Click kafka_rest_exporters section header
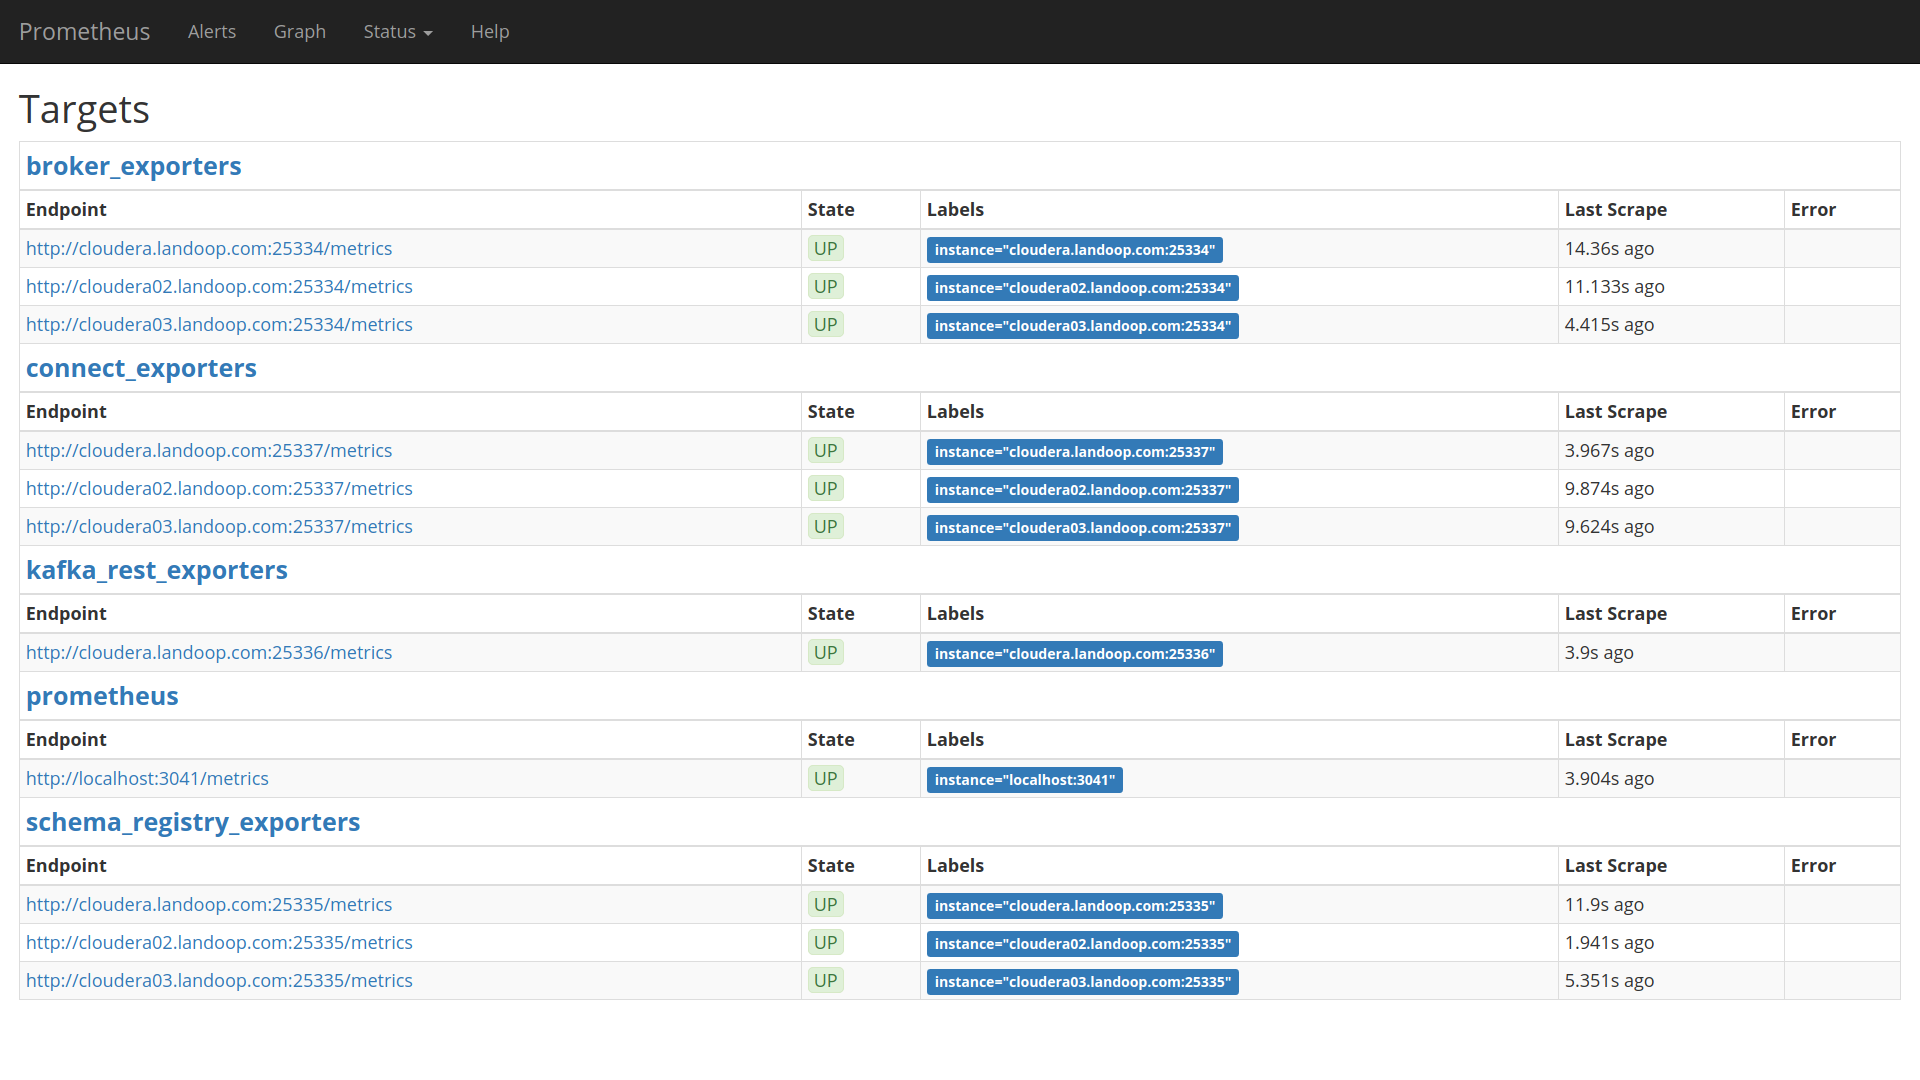 coord(157,570)
